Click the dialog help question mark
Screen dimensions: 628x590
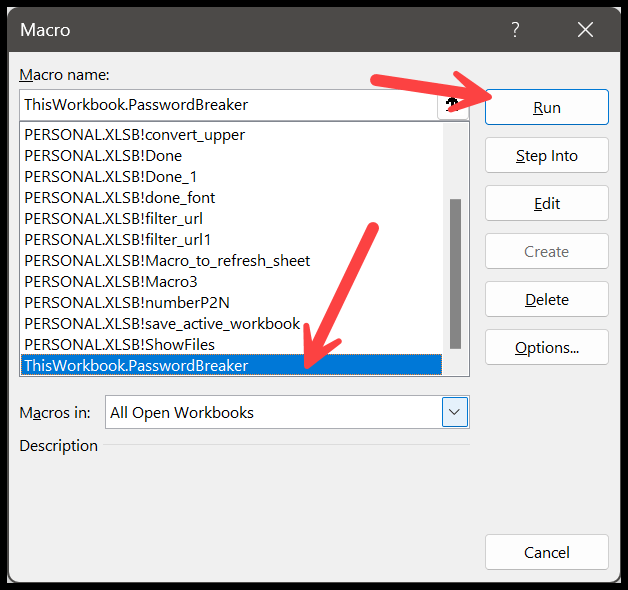(x=515, y=30)
